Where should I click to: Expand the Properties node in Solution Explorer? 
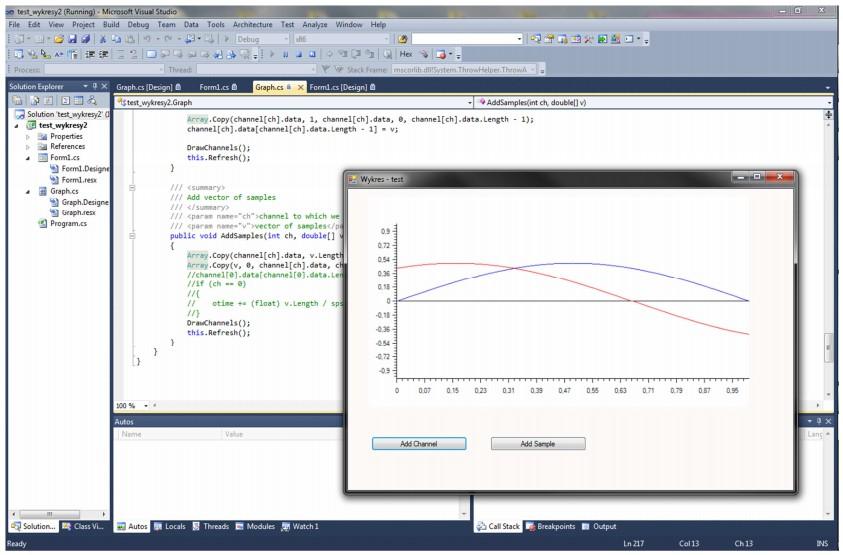coord(28,137)
